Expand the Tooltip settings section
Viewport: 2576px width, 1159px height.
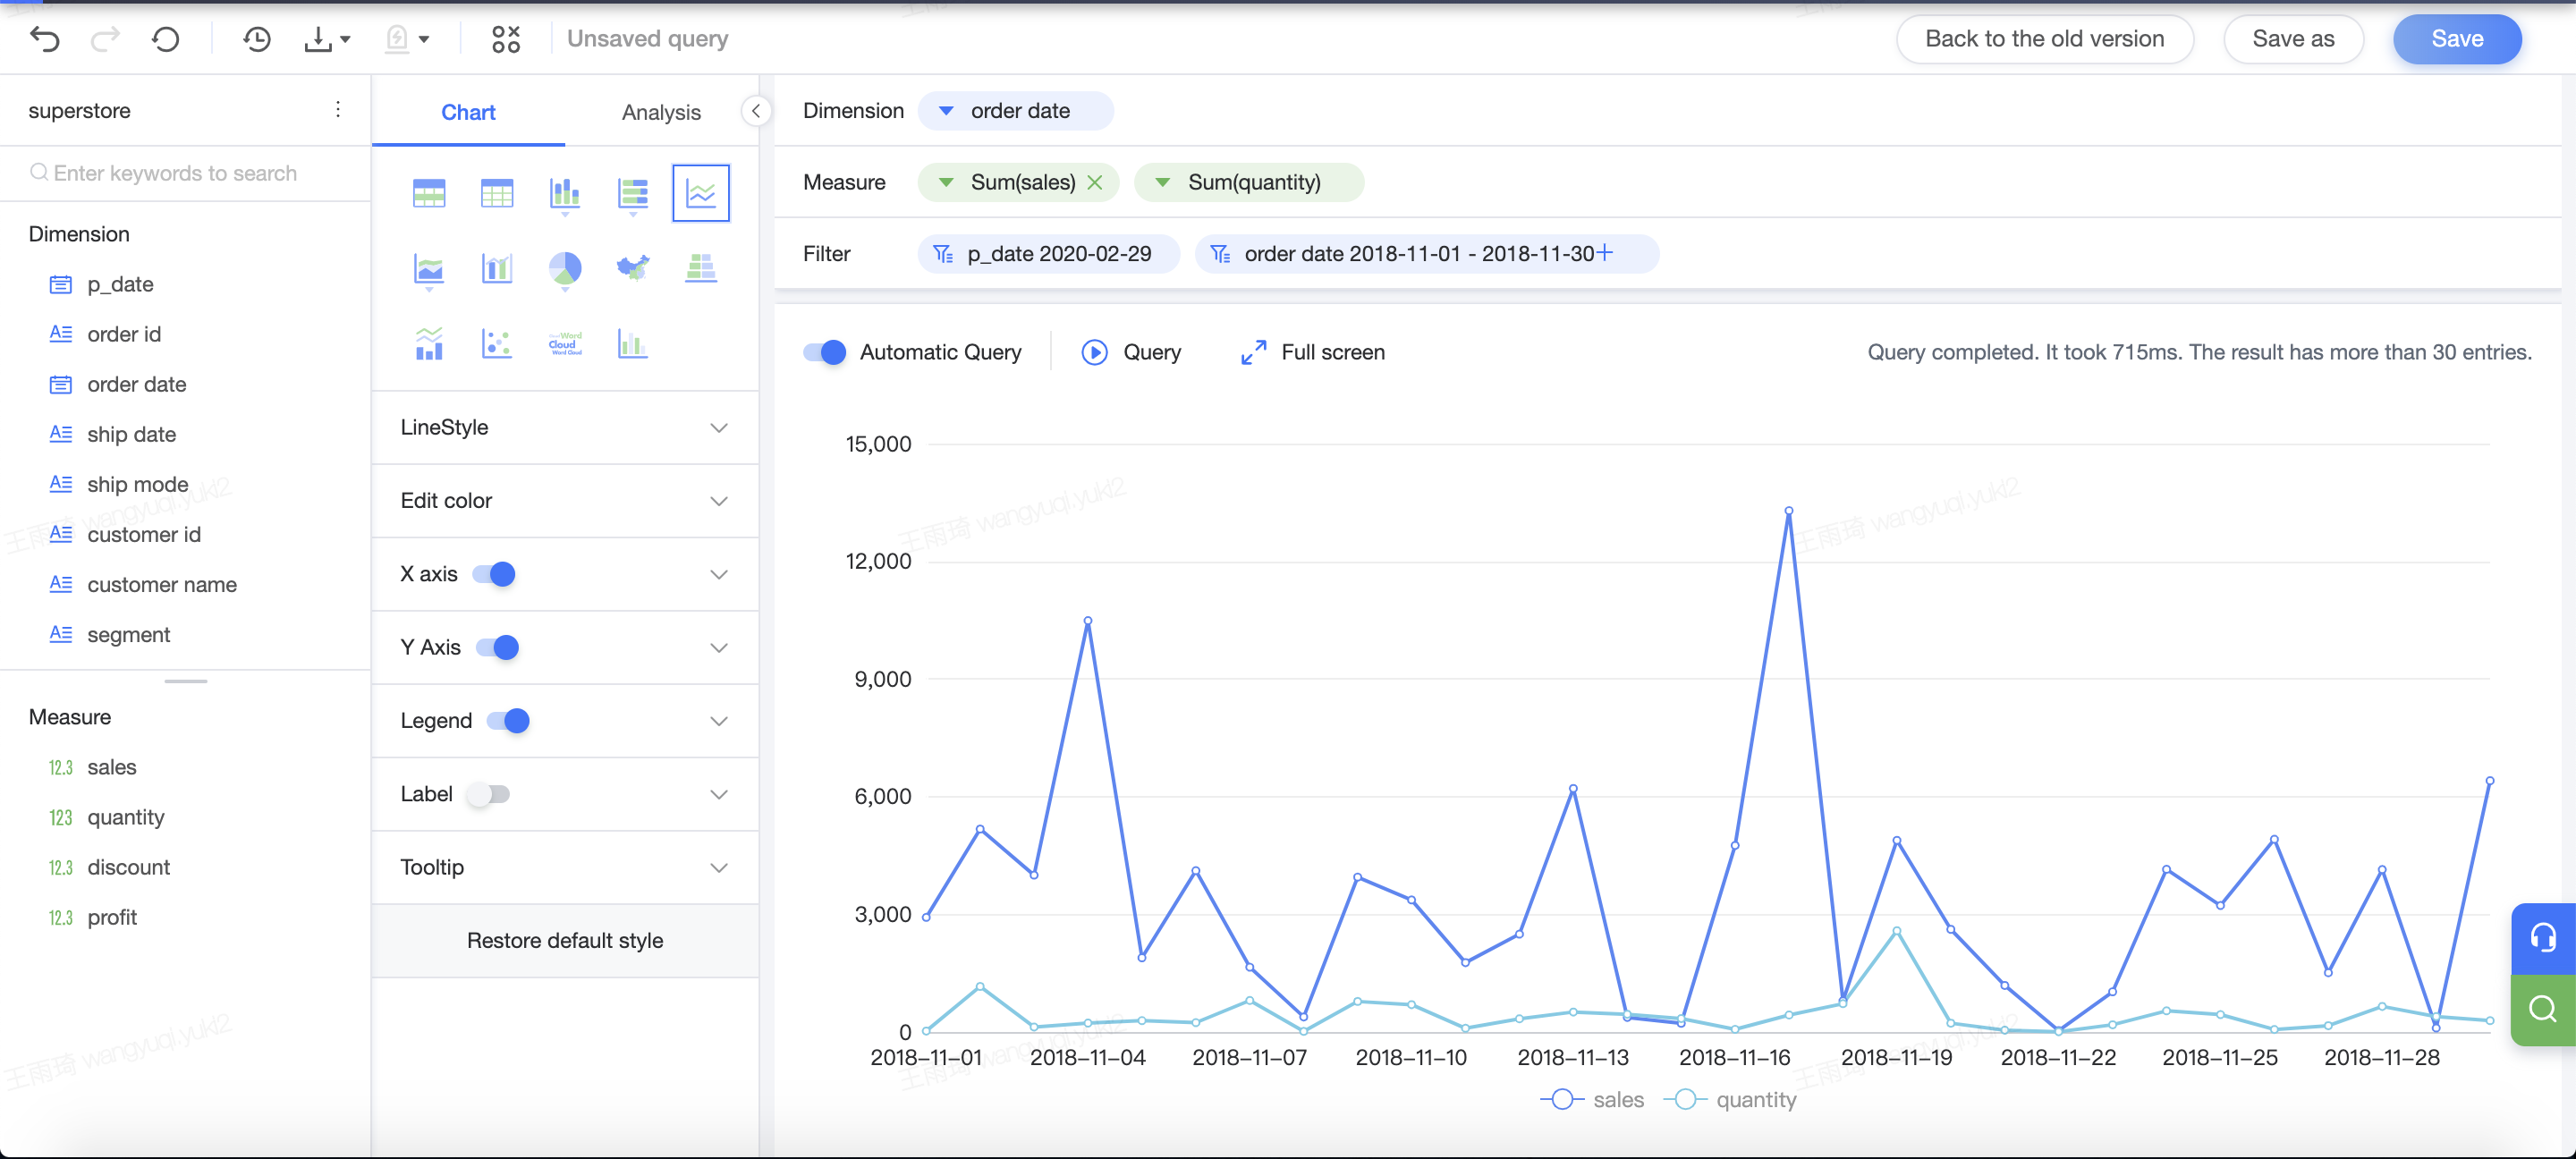[565, 867]
